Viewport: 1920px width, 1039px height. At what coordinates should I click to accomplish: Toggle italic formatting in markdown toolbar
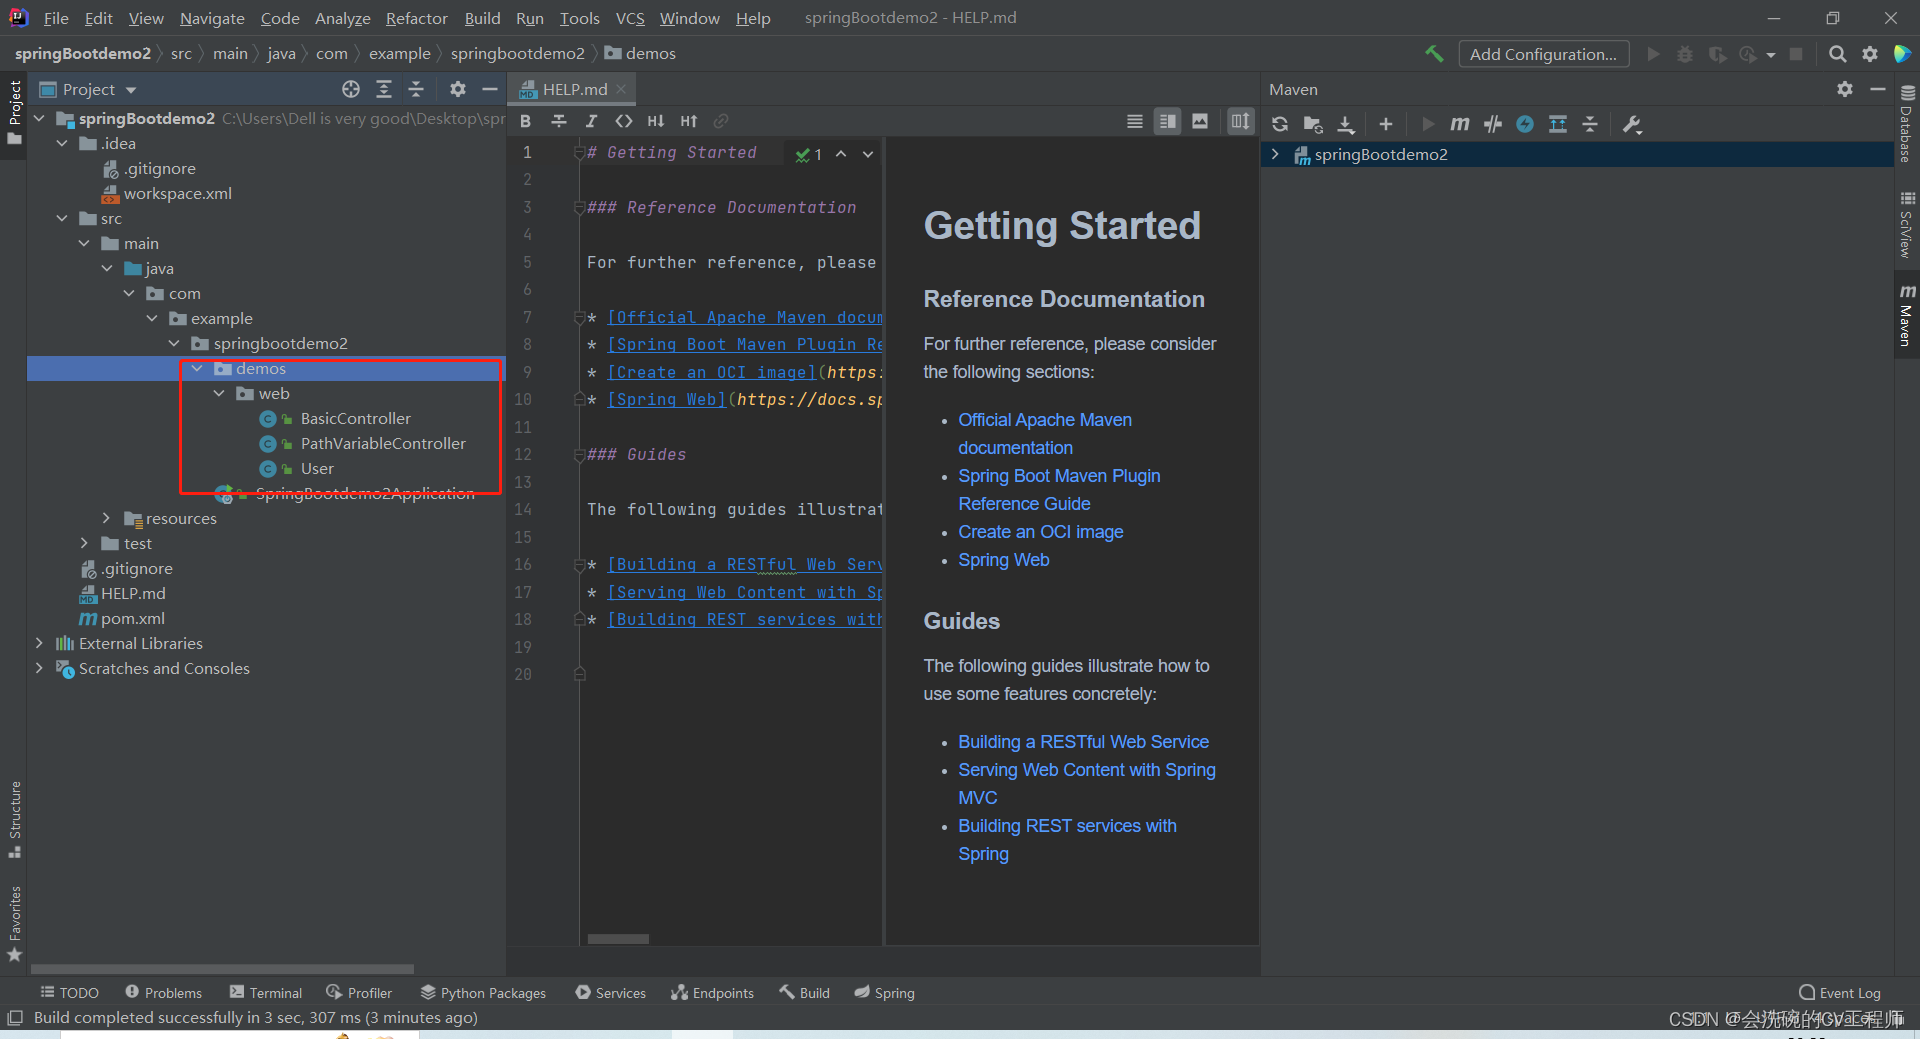[591, 121]
